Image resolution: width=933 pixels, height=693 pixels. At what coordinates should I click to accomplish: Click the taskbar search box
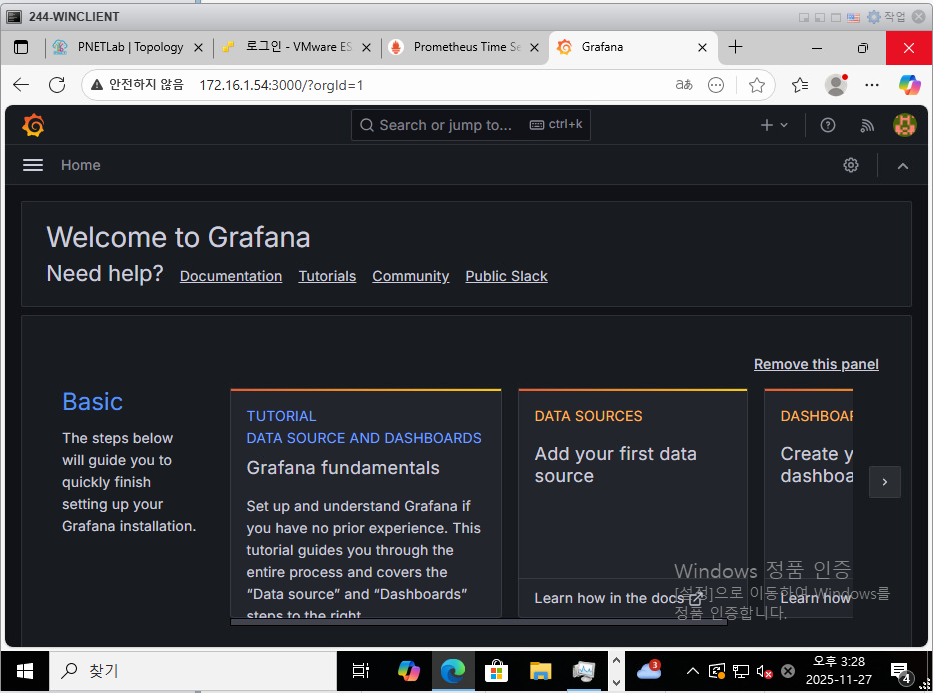point(193,671)
